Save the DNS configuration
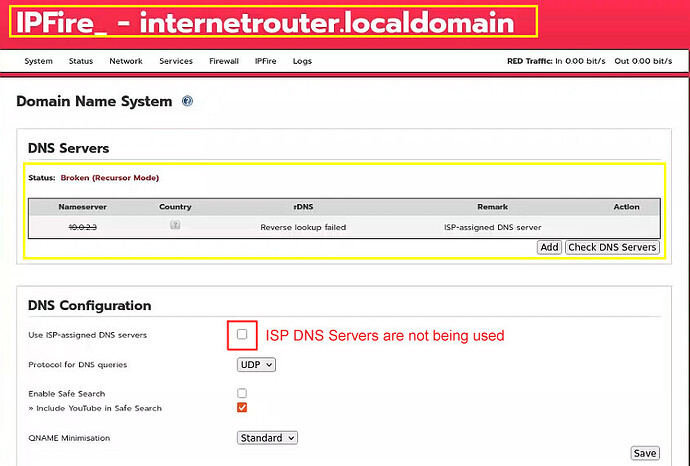 pyautogui.click(x=645, y=453)
